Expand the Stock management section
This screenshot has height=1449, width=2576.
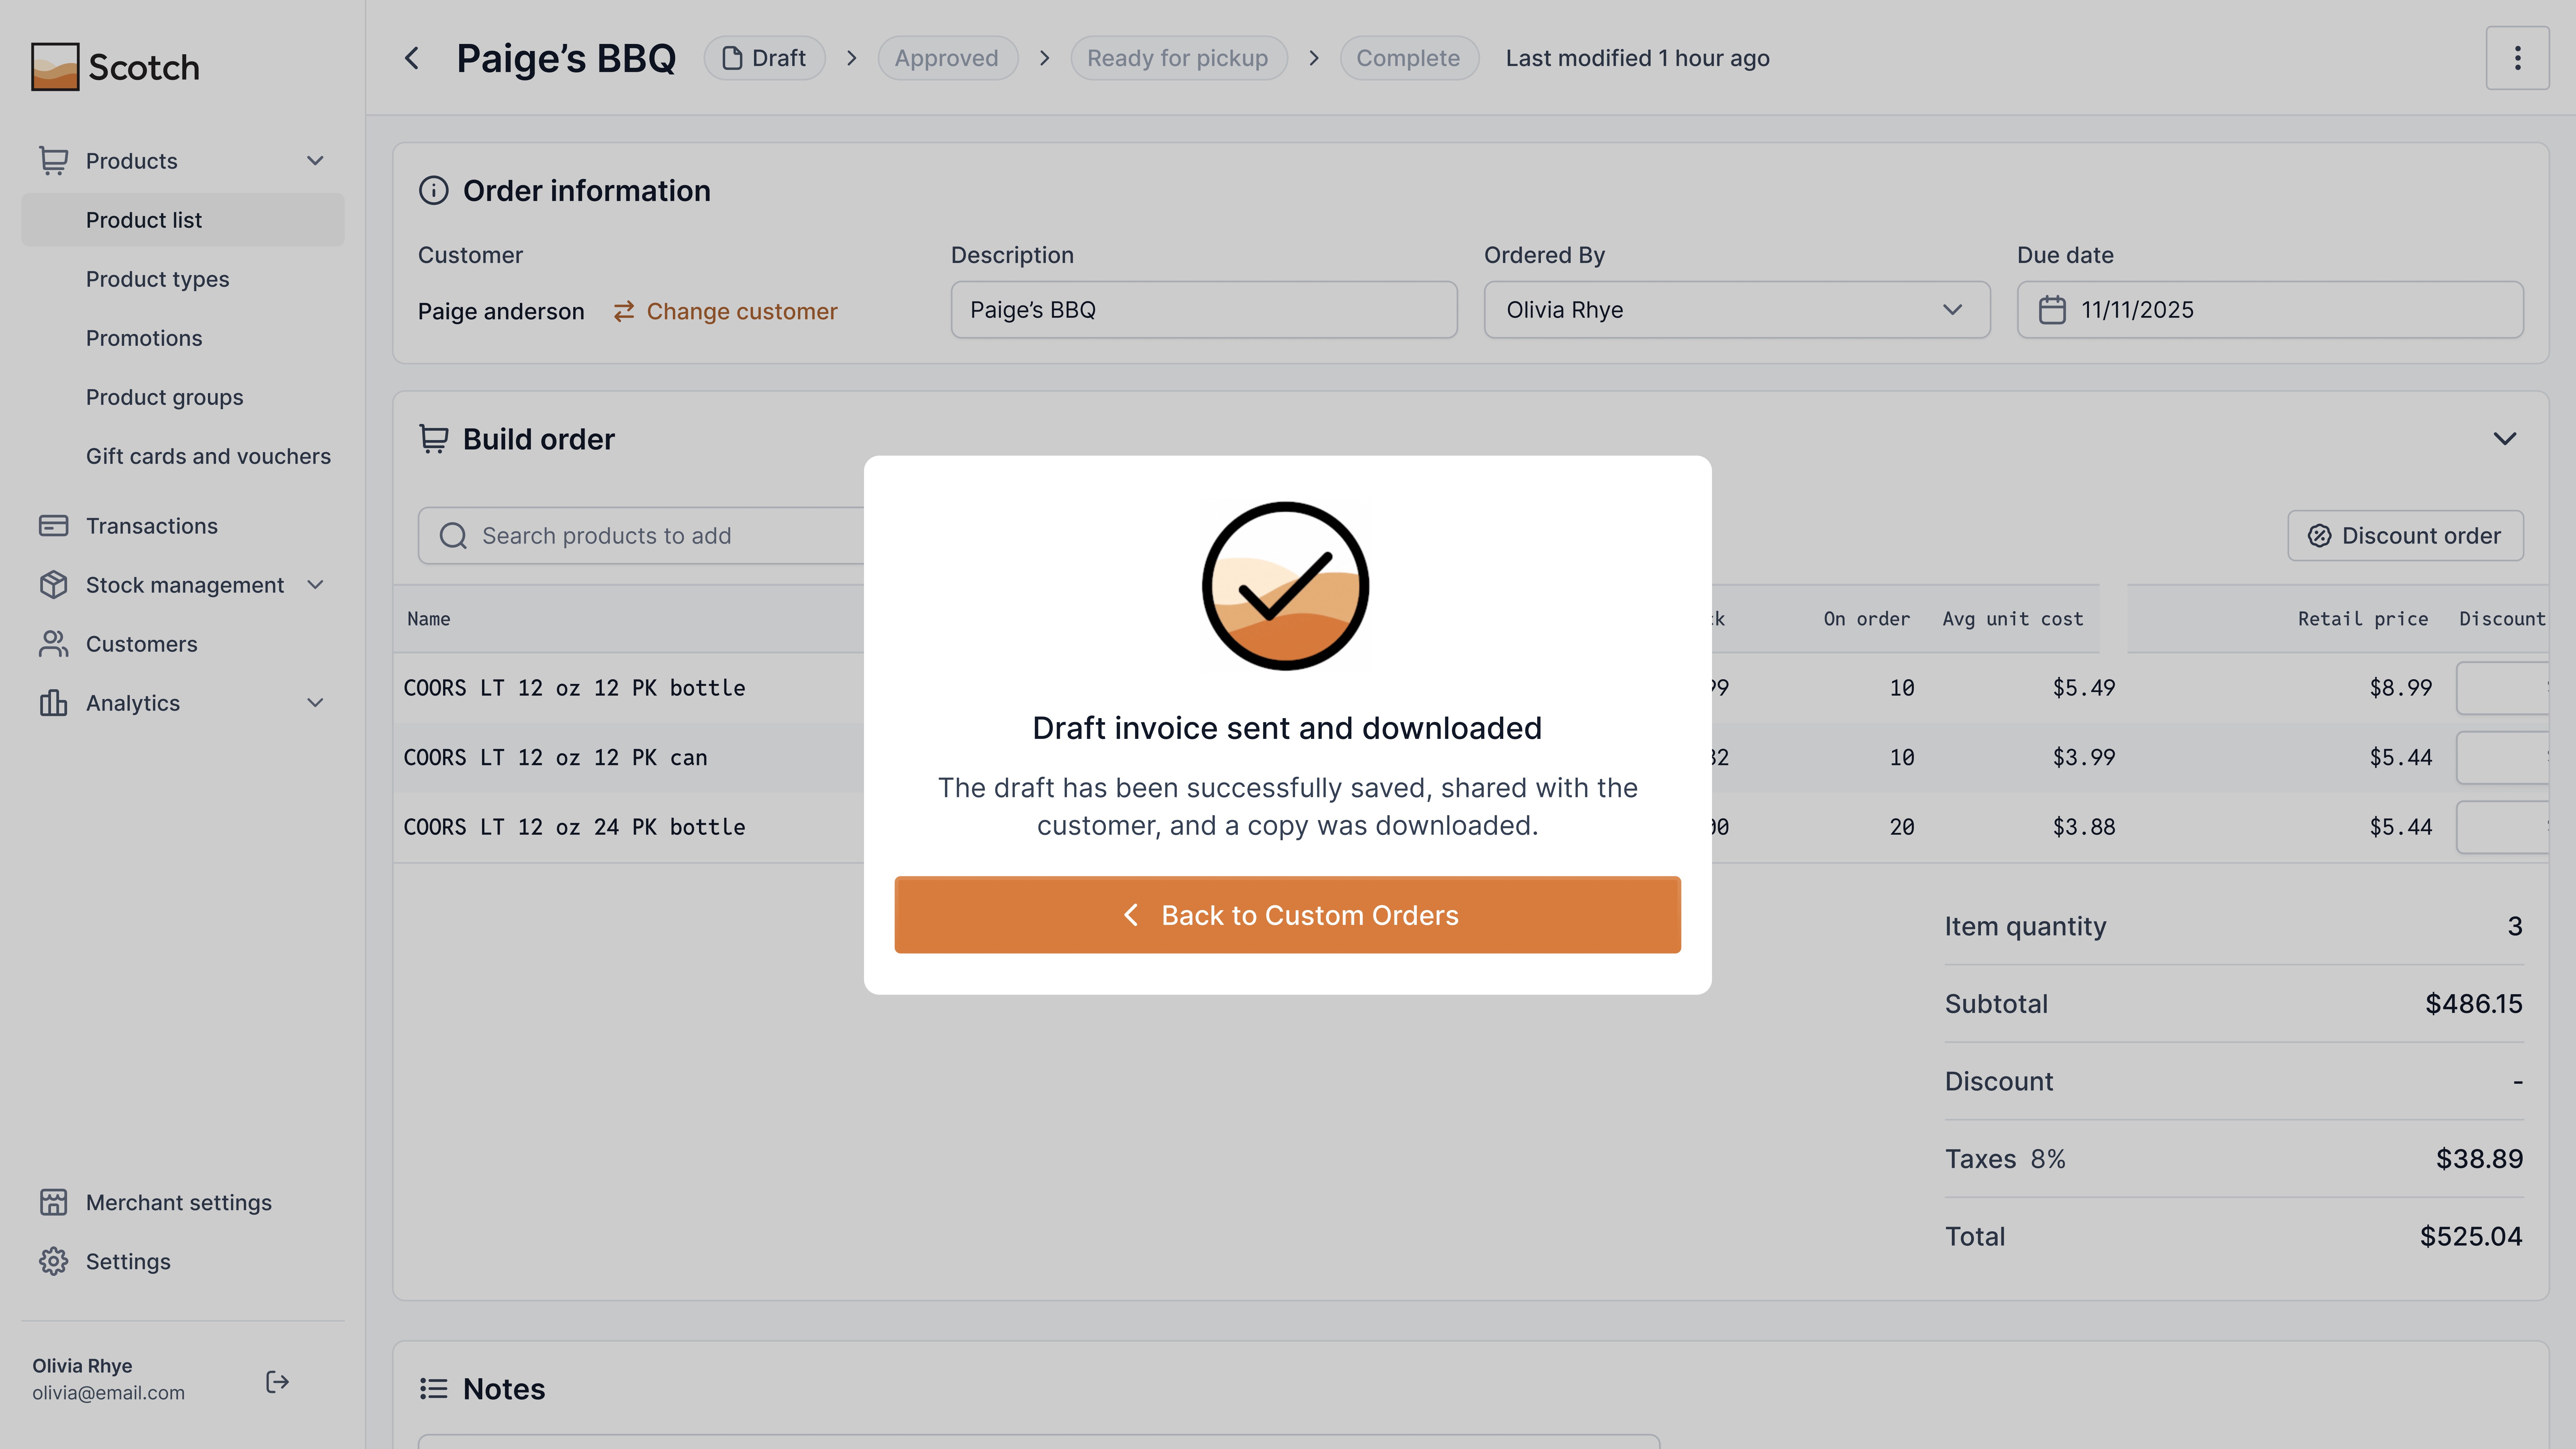click(315, 585)
